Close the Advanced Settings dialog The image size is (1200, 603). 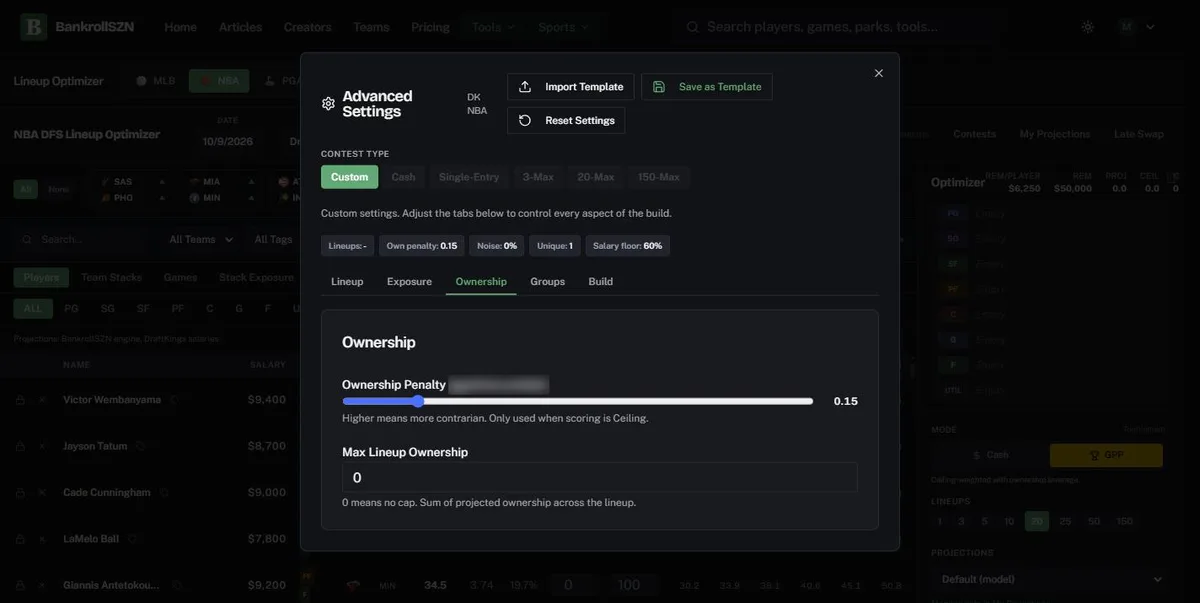(x=879, y=73)
